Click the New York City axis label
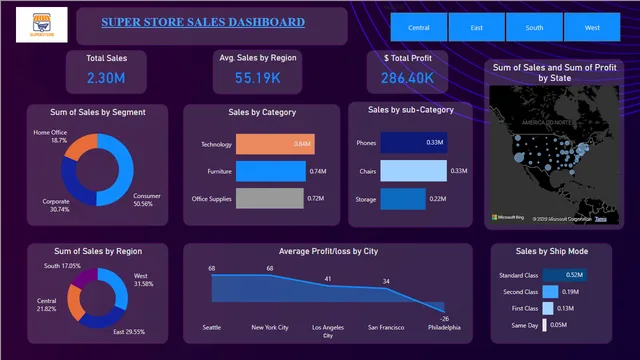Viewport: 640px width, 360px height. (x=270, y=327)
